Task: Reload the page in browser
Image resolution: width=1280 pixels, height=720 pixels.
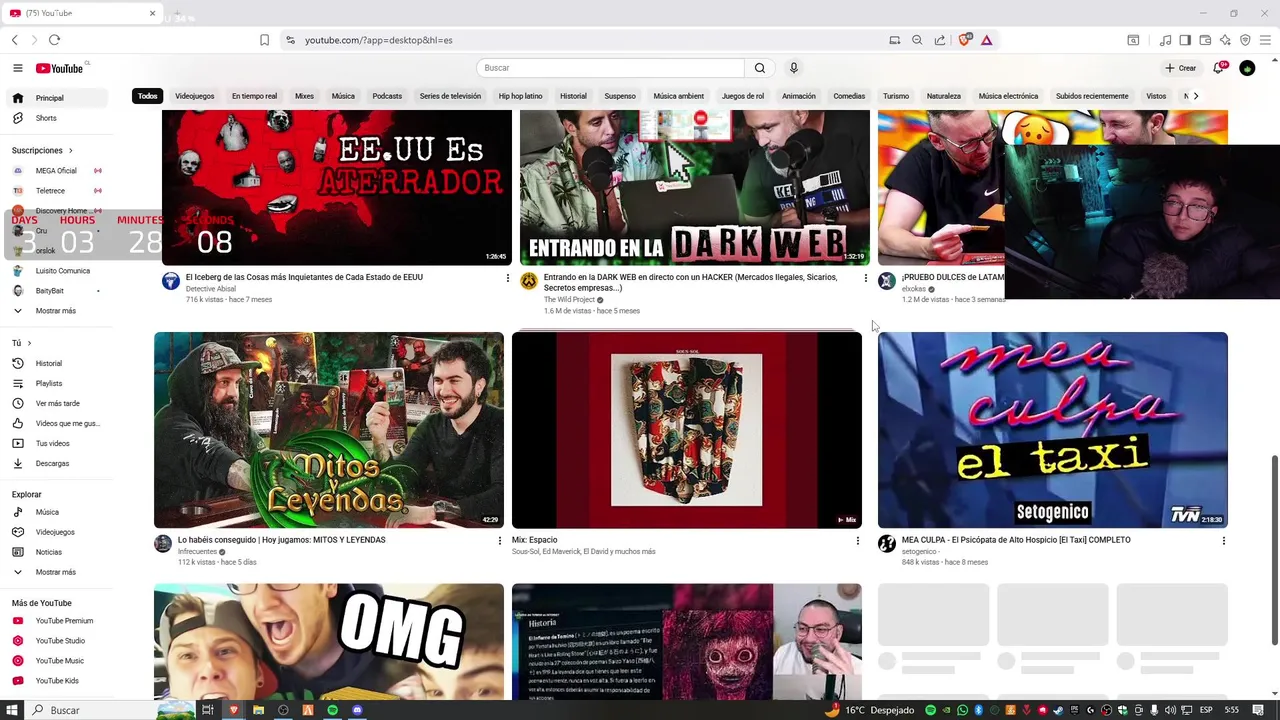Action: [54, 40]
